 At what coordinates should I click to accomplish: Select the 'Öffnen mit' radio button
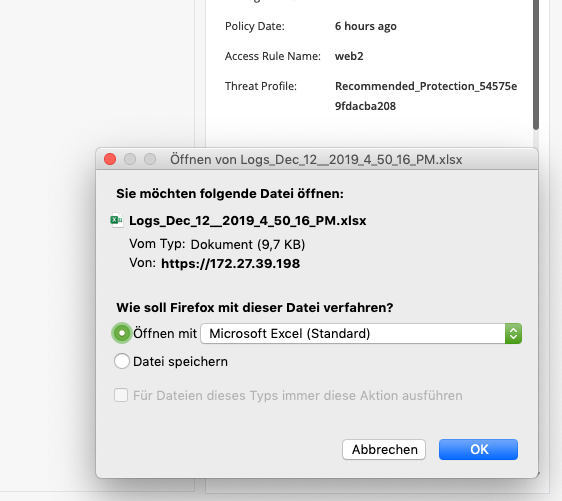[x=122, y=333]
